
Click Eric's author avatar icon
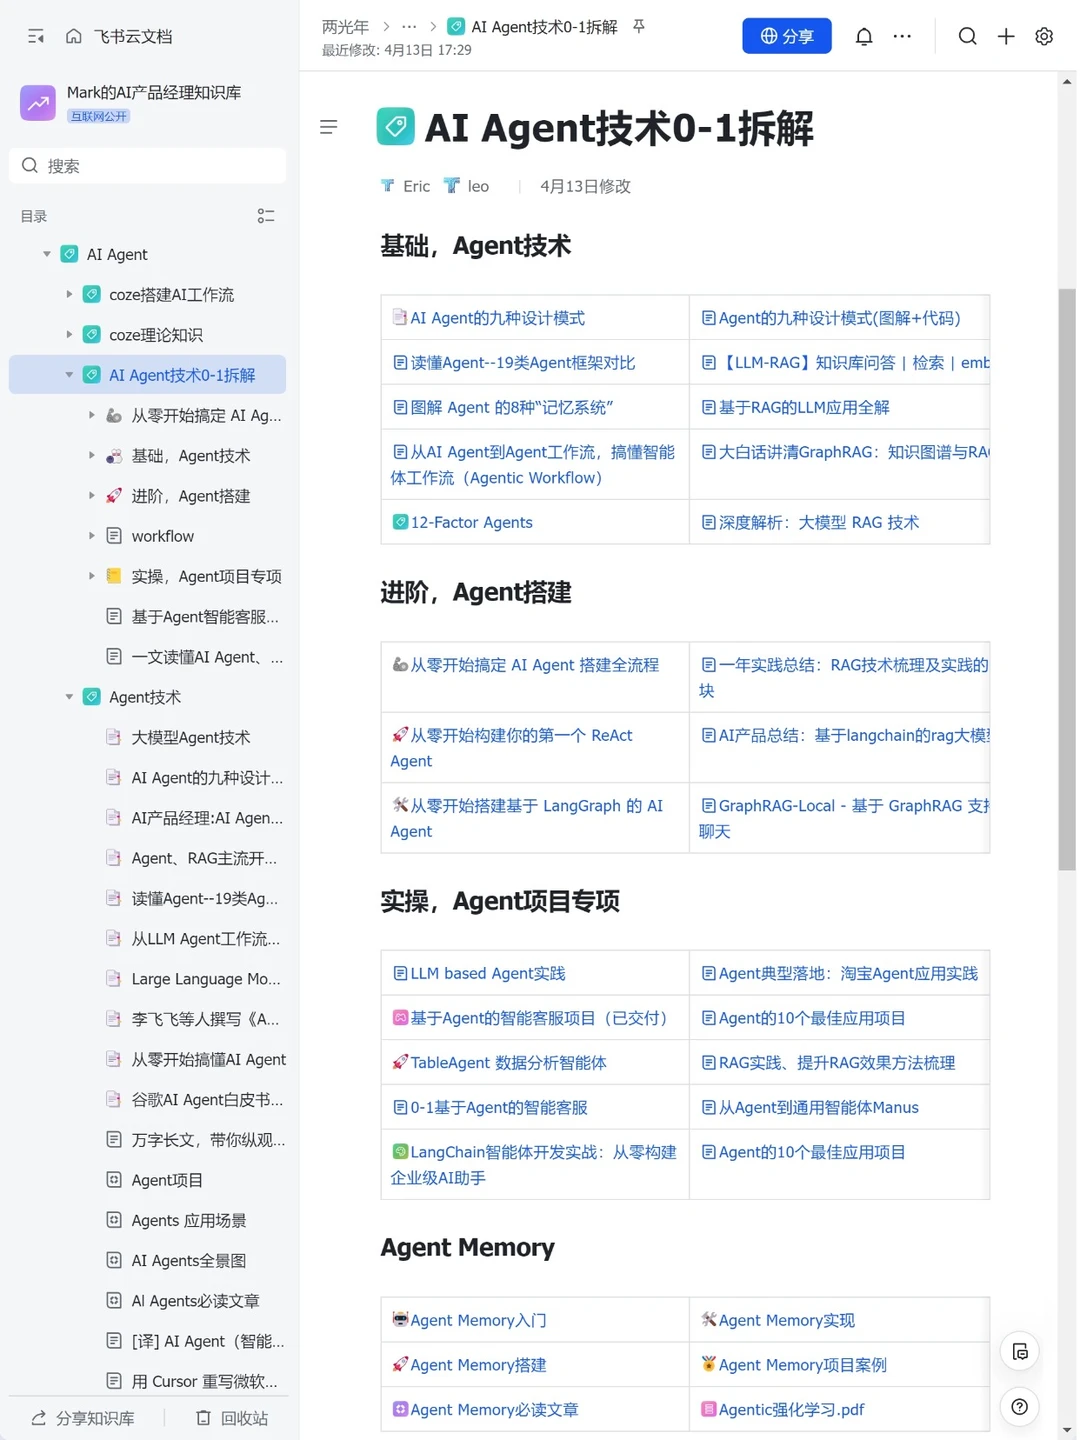[387, 186]
